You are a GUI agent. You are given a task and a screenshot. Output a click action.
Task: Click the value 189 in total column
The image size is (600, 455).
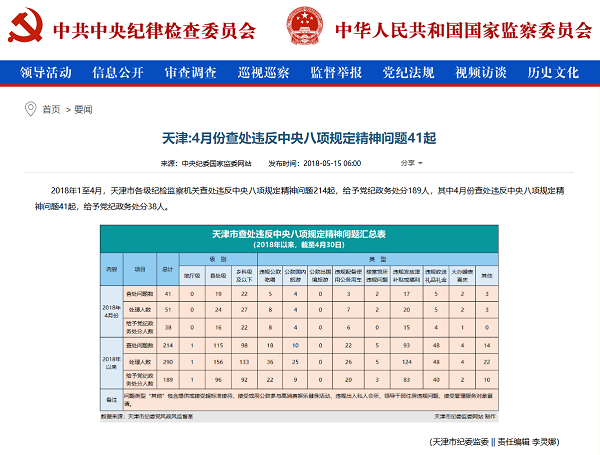point(168,380)
